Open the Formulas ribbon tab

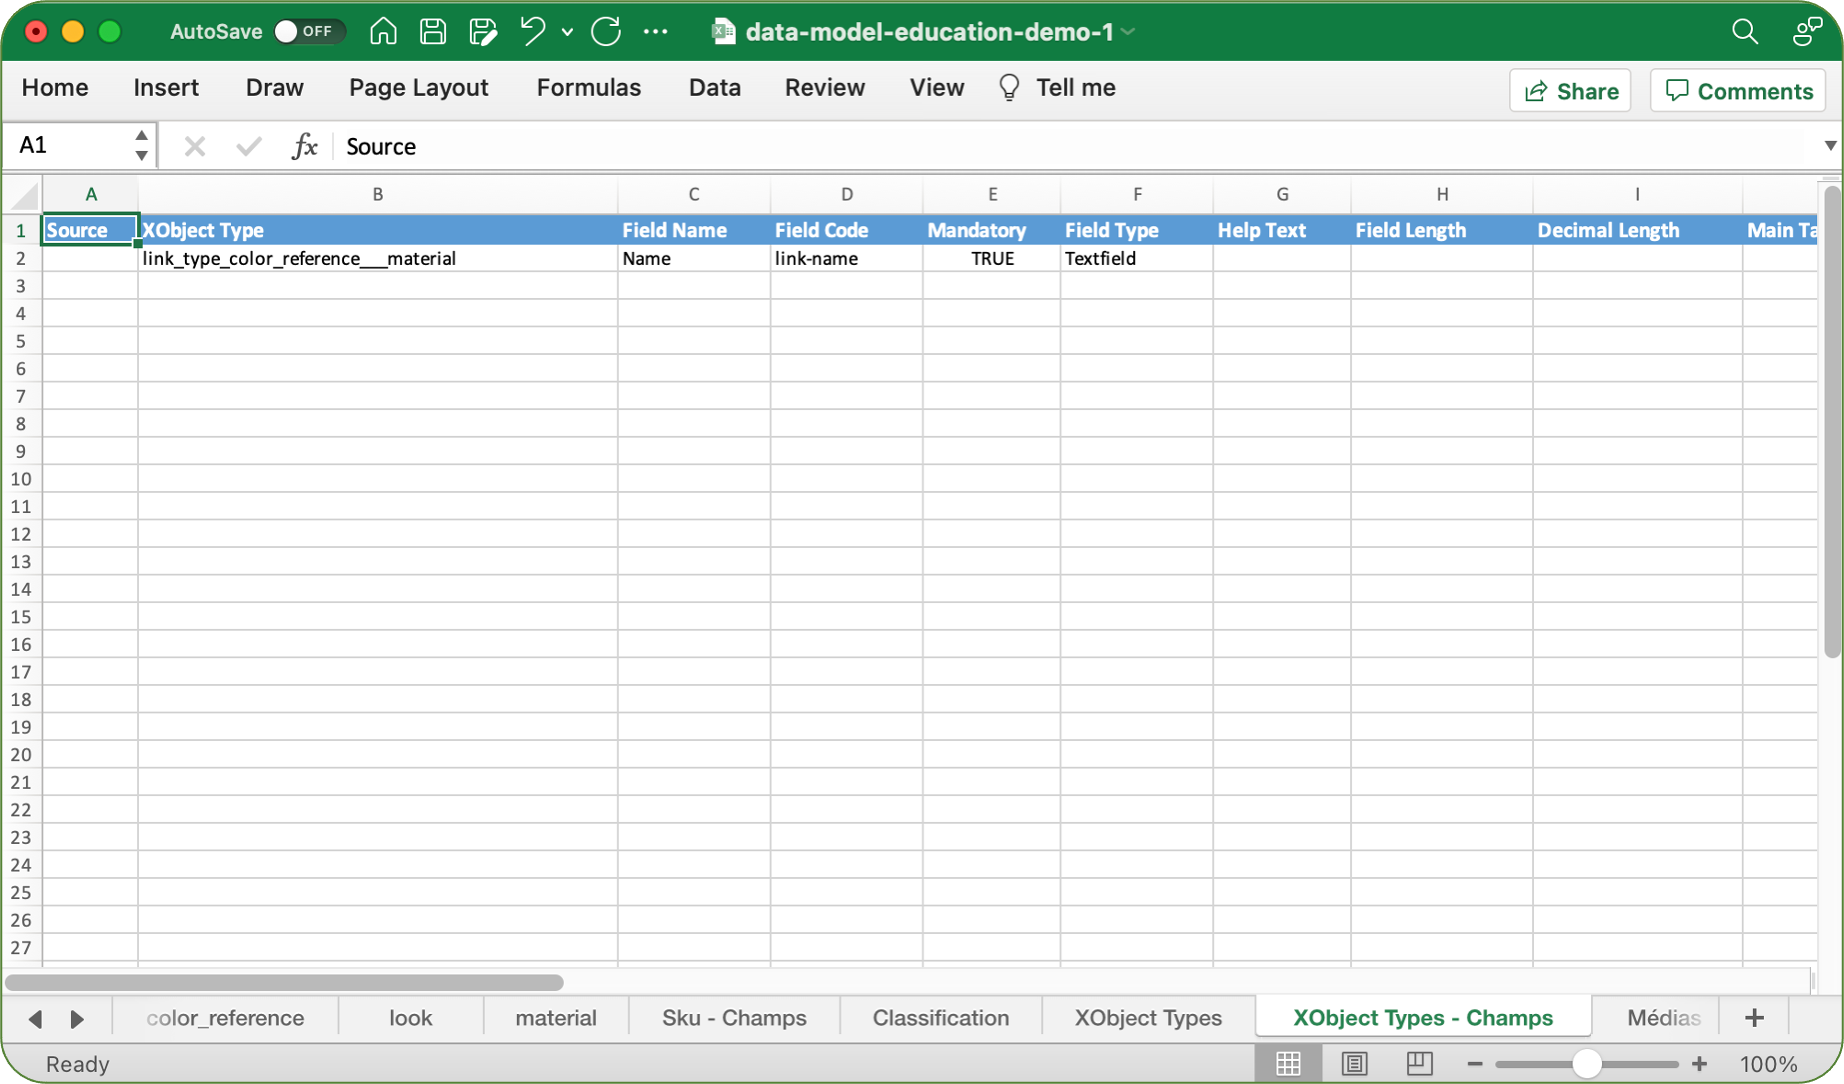tap(589, 88)
